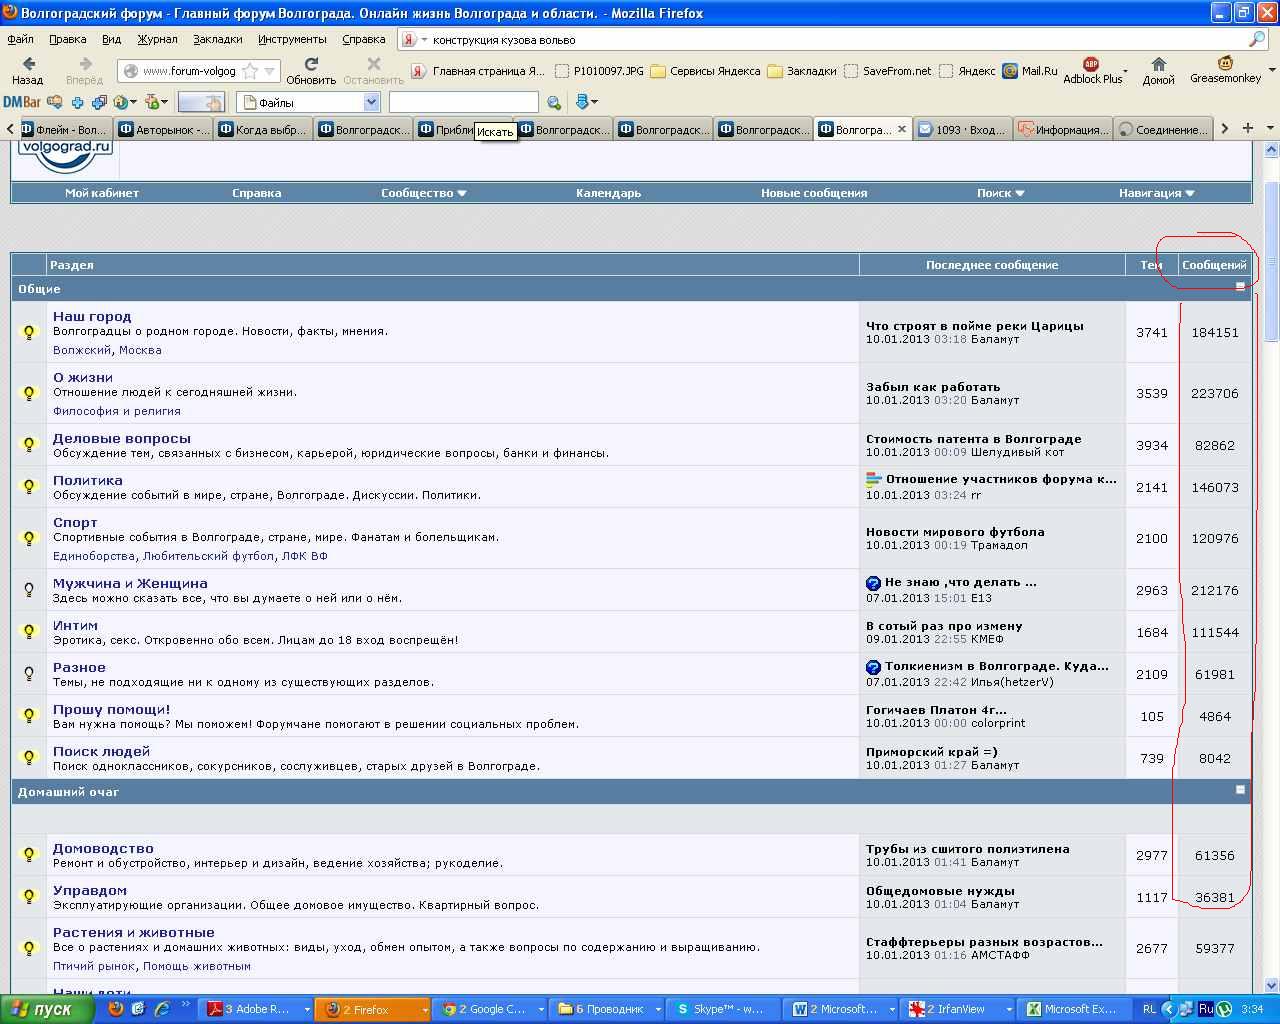Viewport: 1280px width, 1024px height.
Task: Open the Политика forum section
Action: coord(88,480)
